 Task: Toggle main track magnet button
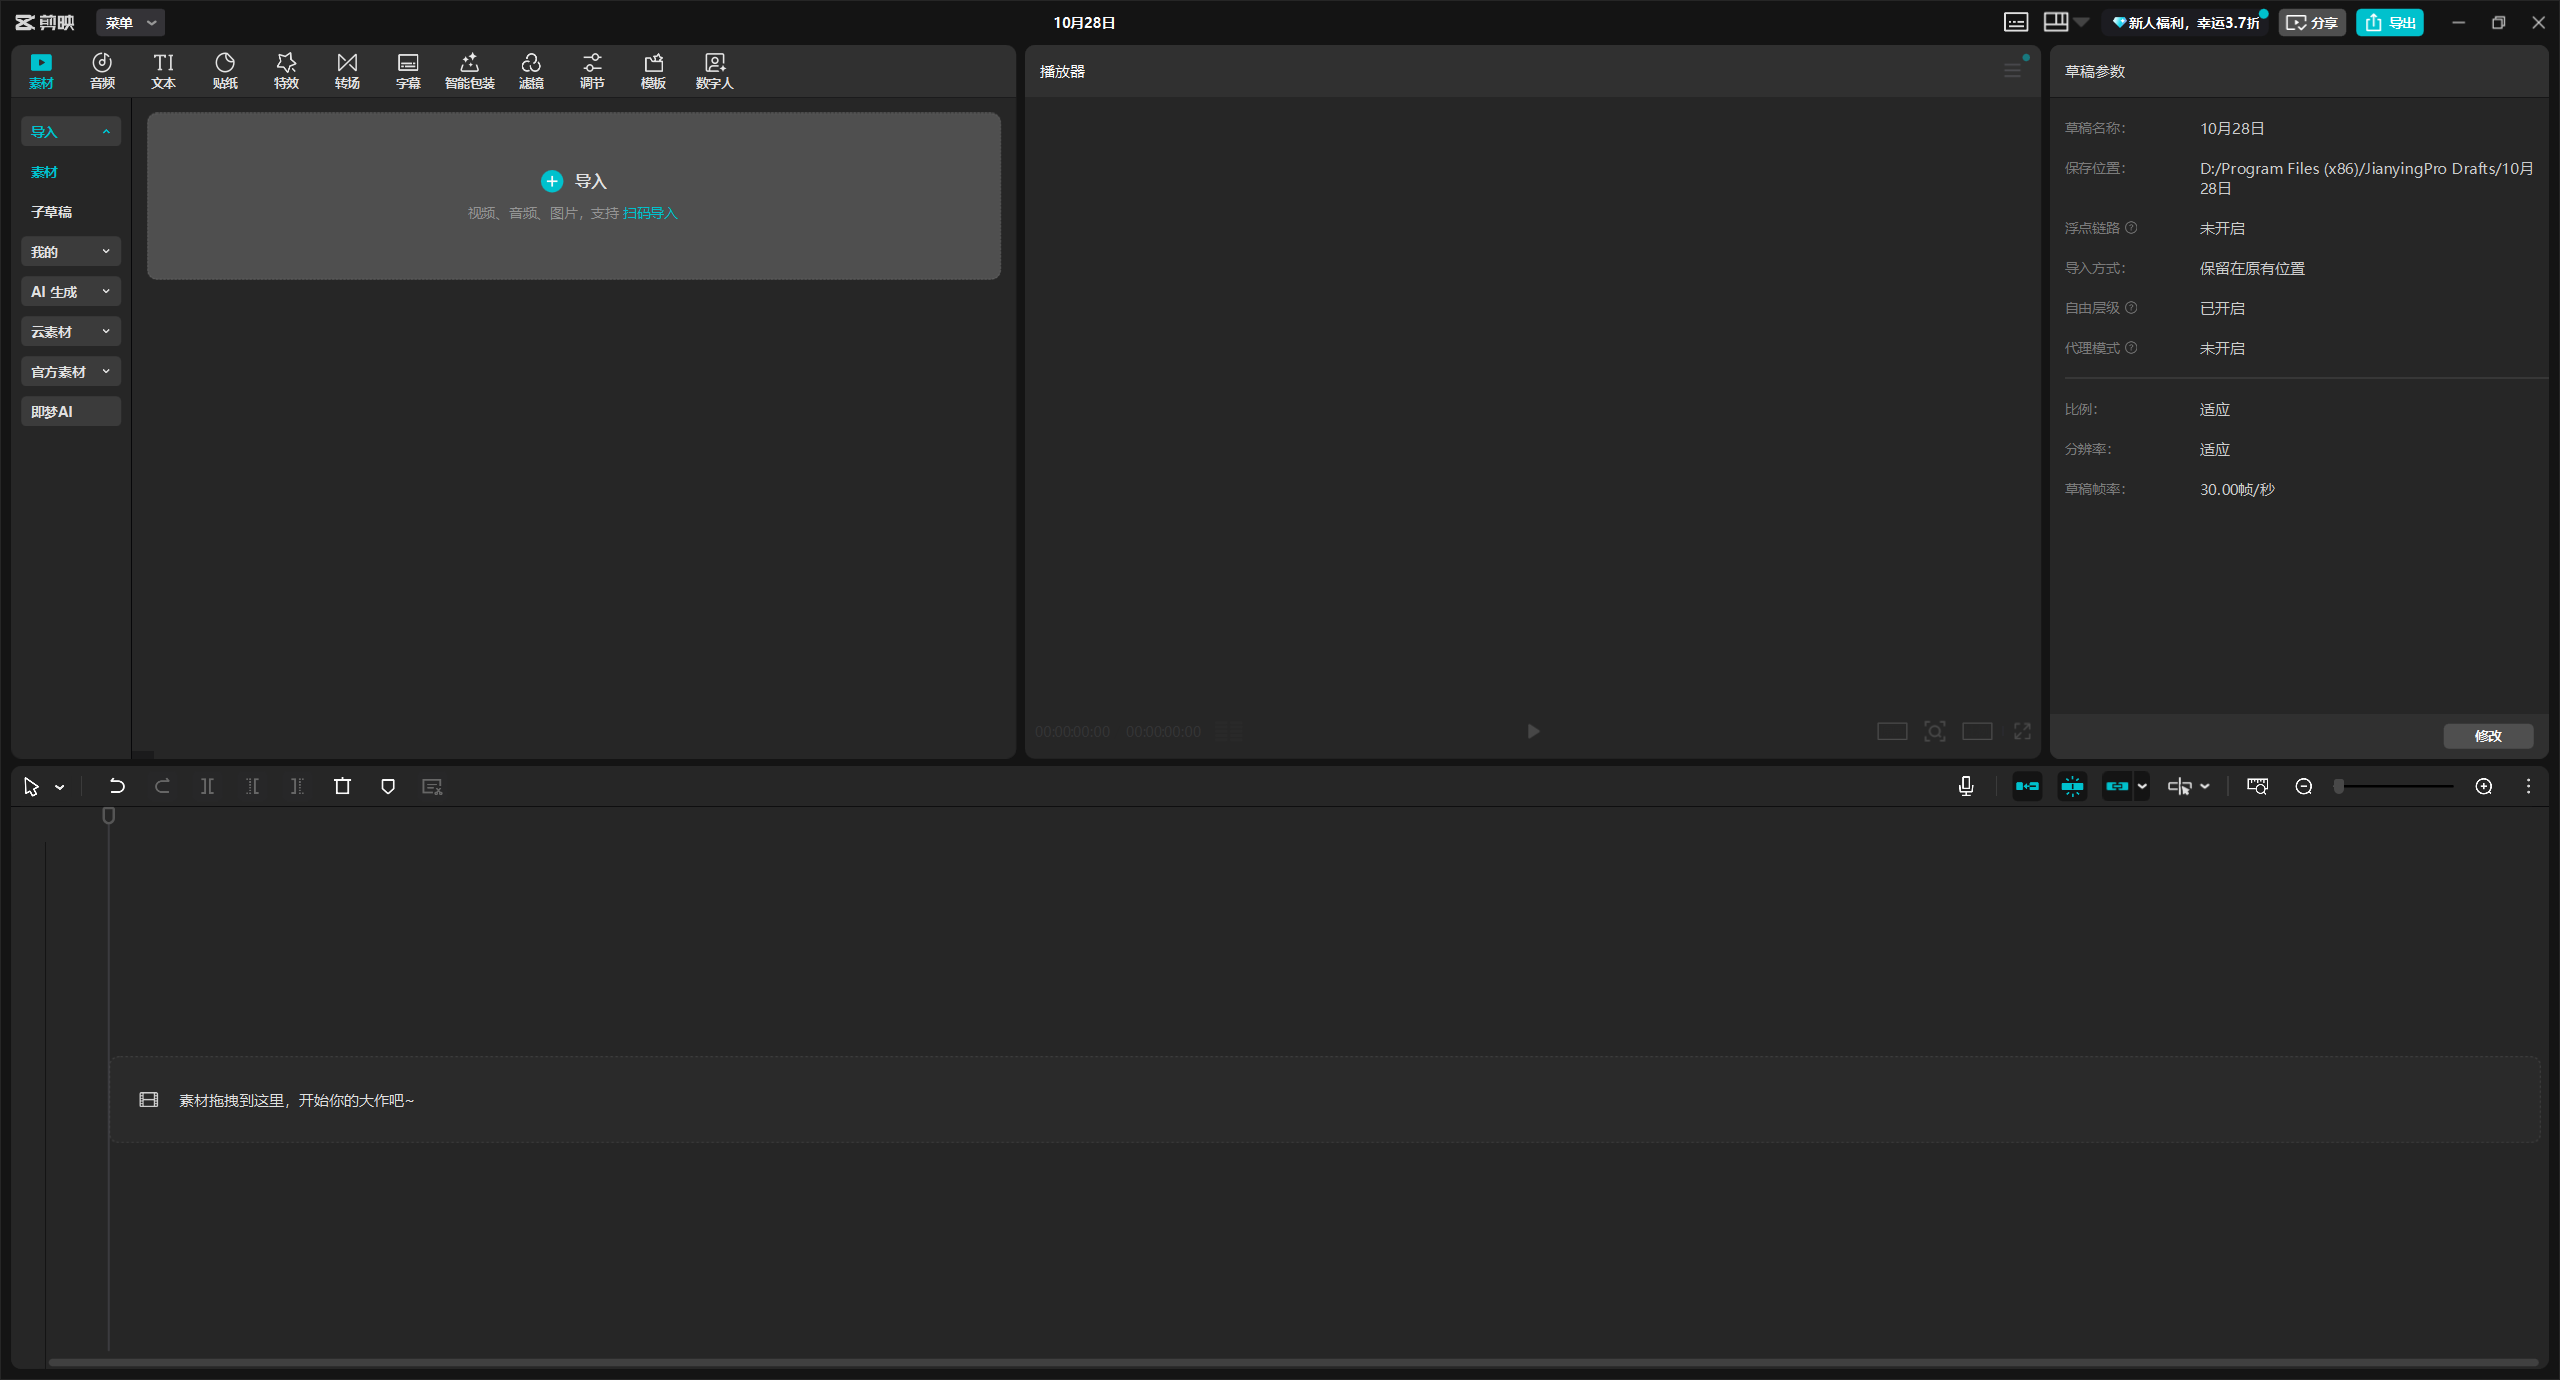(2027, 787)
